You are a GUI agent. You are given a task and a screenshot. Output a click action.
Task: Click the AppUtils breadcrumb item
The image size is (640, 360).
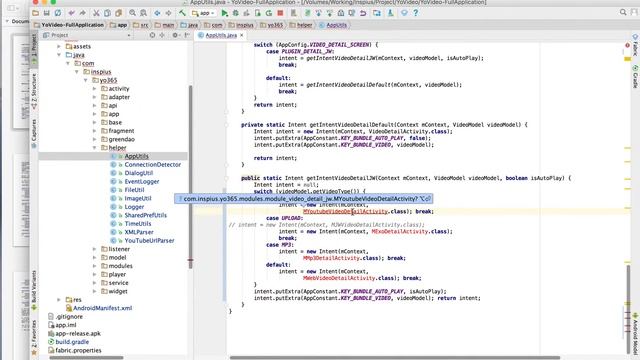point(333,25)
